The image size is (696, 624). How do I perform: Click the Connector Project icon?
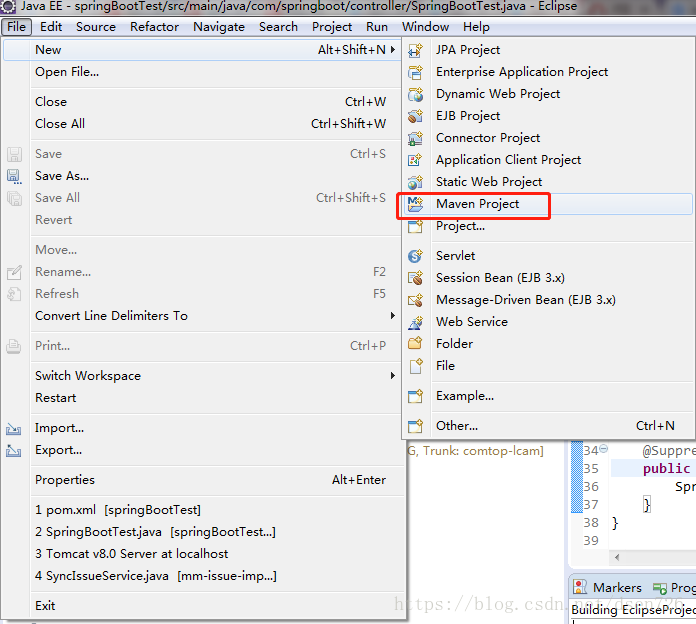[415, 138]
